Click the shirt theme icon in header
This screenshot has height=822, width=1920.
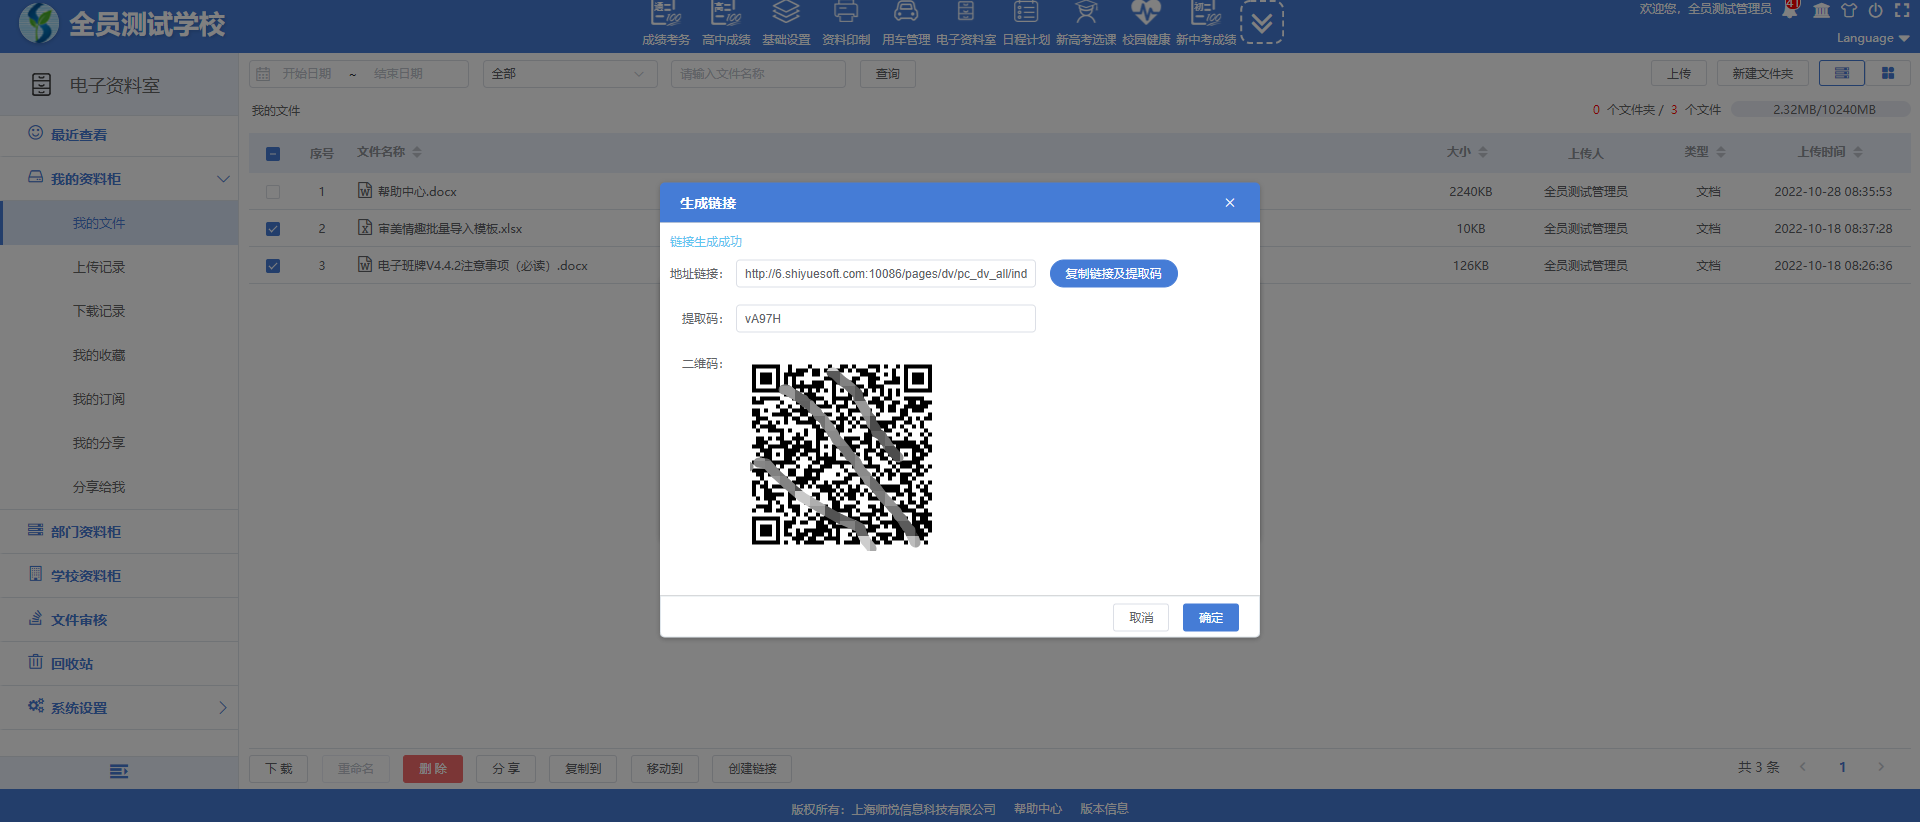coord(1849,10)
